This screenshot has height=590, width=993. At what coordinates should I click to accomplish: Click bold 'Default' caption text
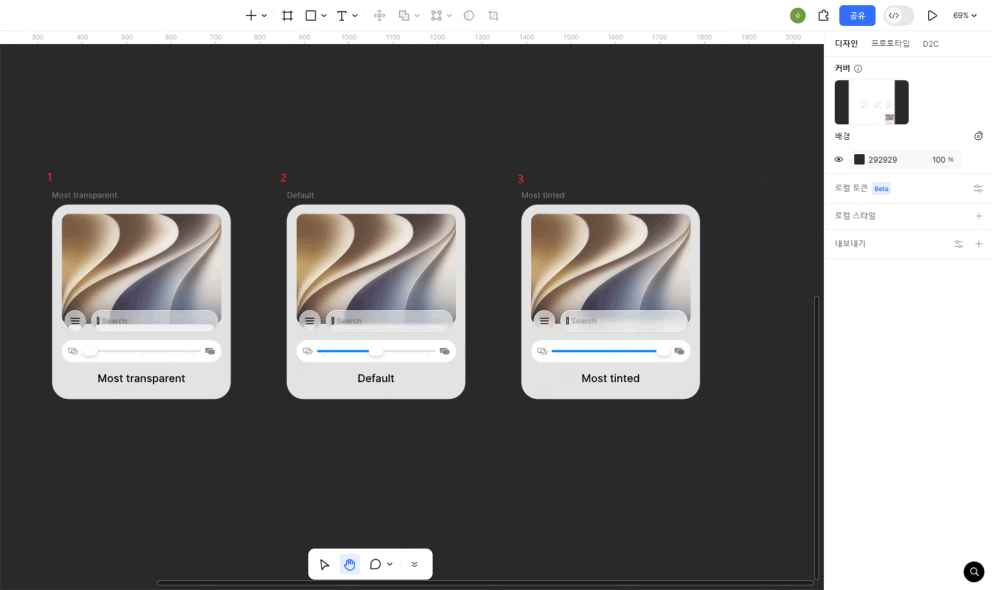pyautogui.click(x=376, y=378)
